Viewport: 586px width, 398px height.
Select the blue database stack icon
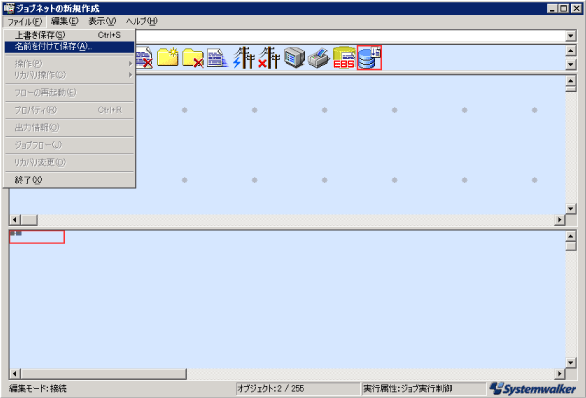tap(369, 58)
